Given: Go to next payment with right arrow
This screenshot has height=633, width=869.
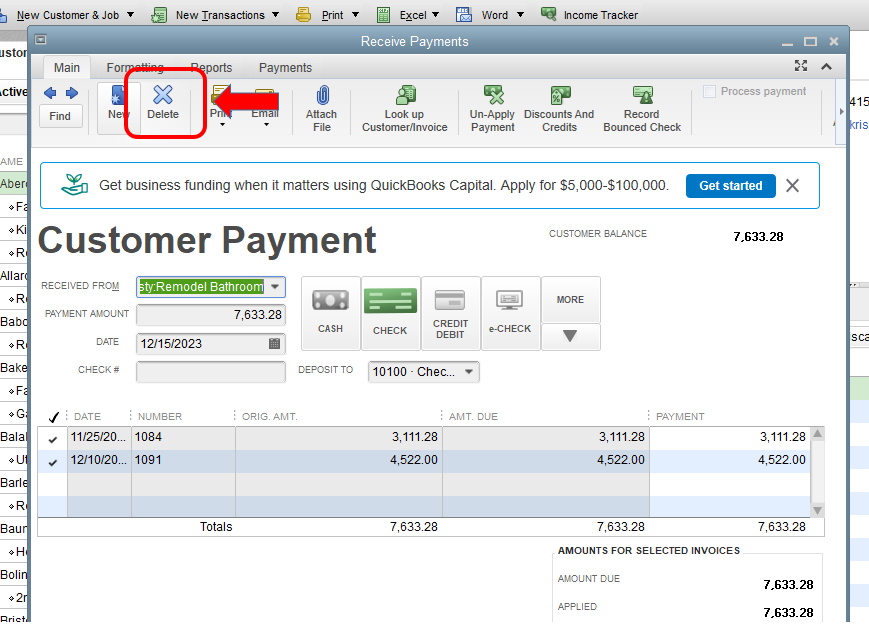Looking at the screenshot, I should [x=72, y=93].
